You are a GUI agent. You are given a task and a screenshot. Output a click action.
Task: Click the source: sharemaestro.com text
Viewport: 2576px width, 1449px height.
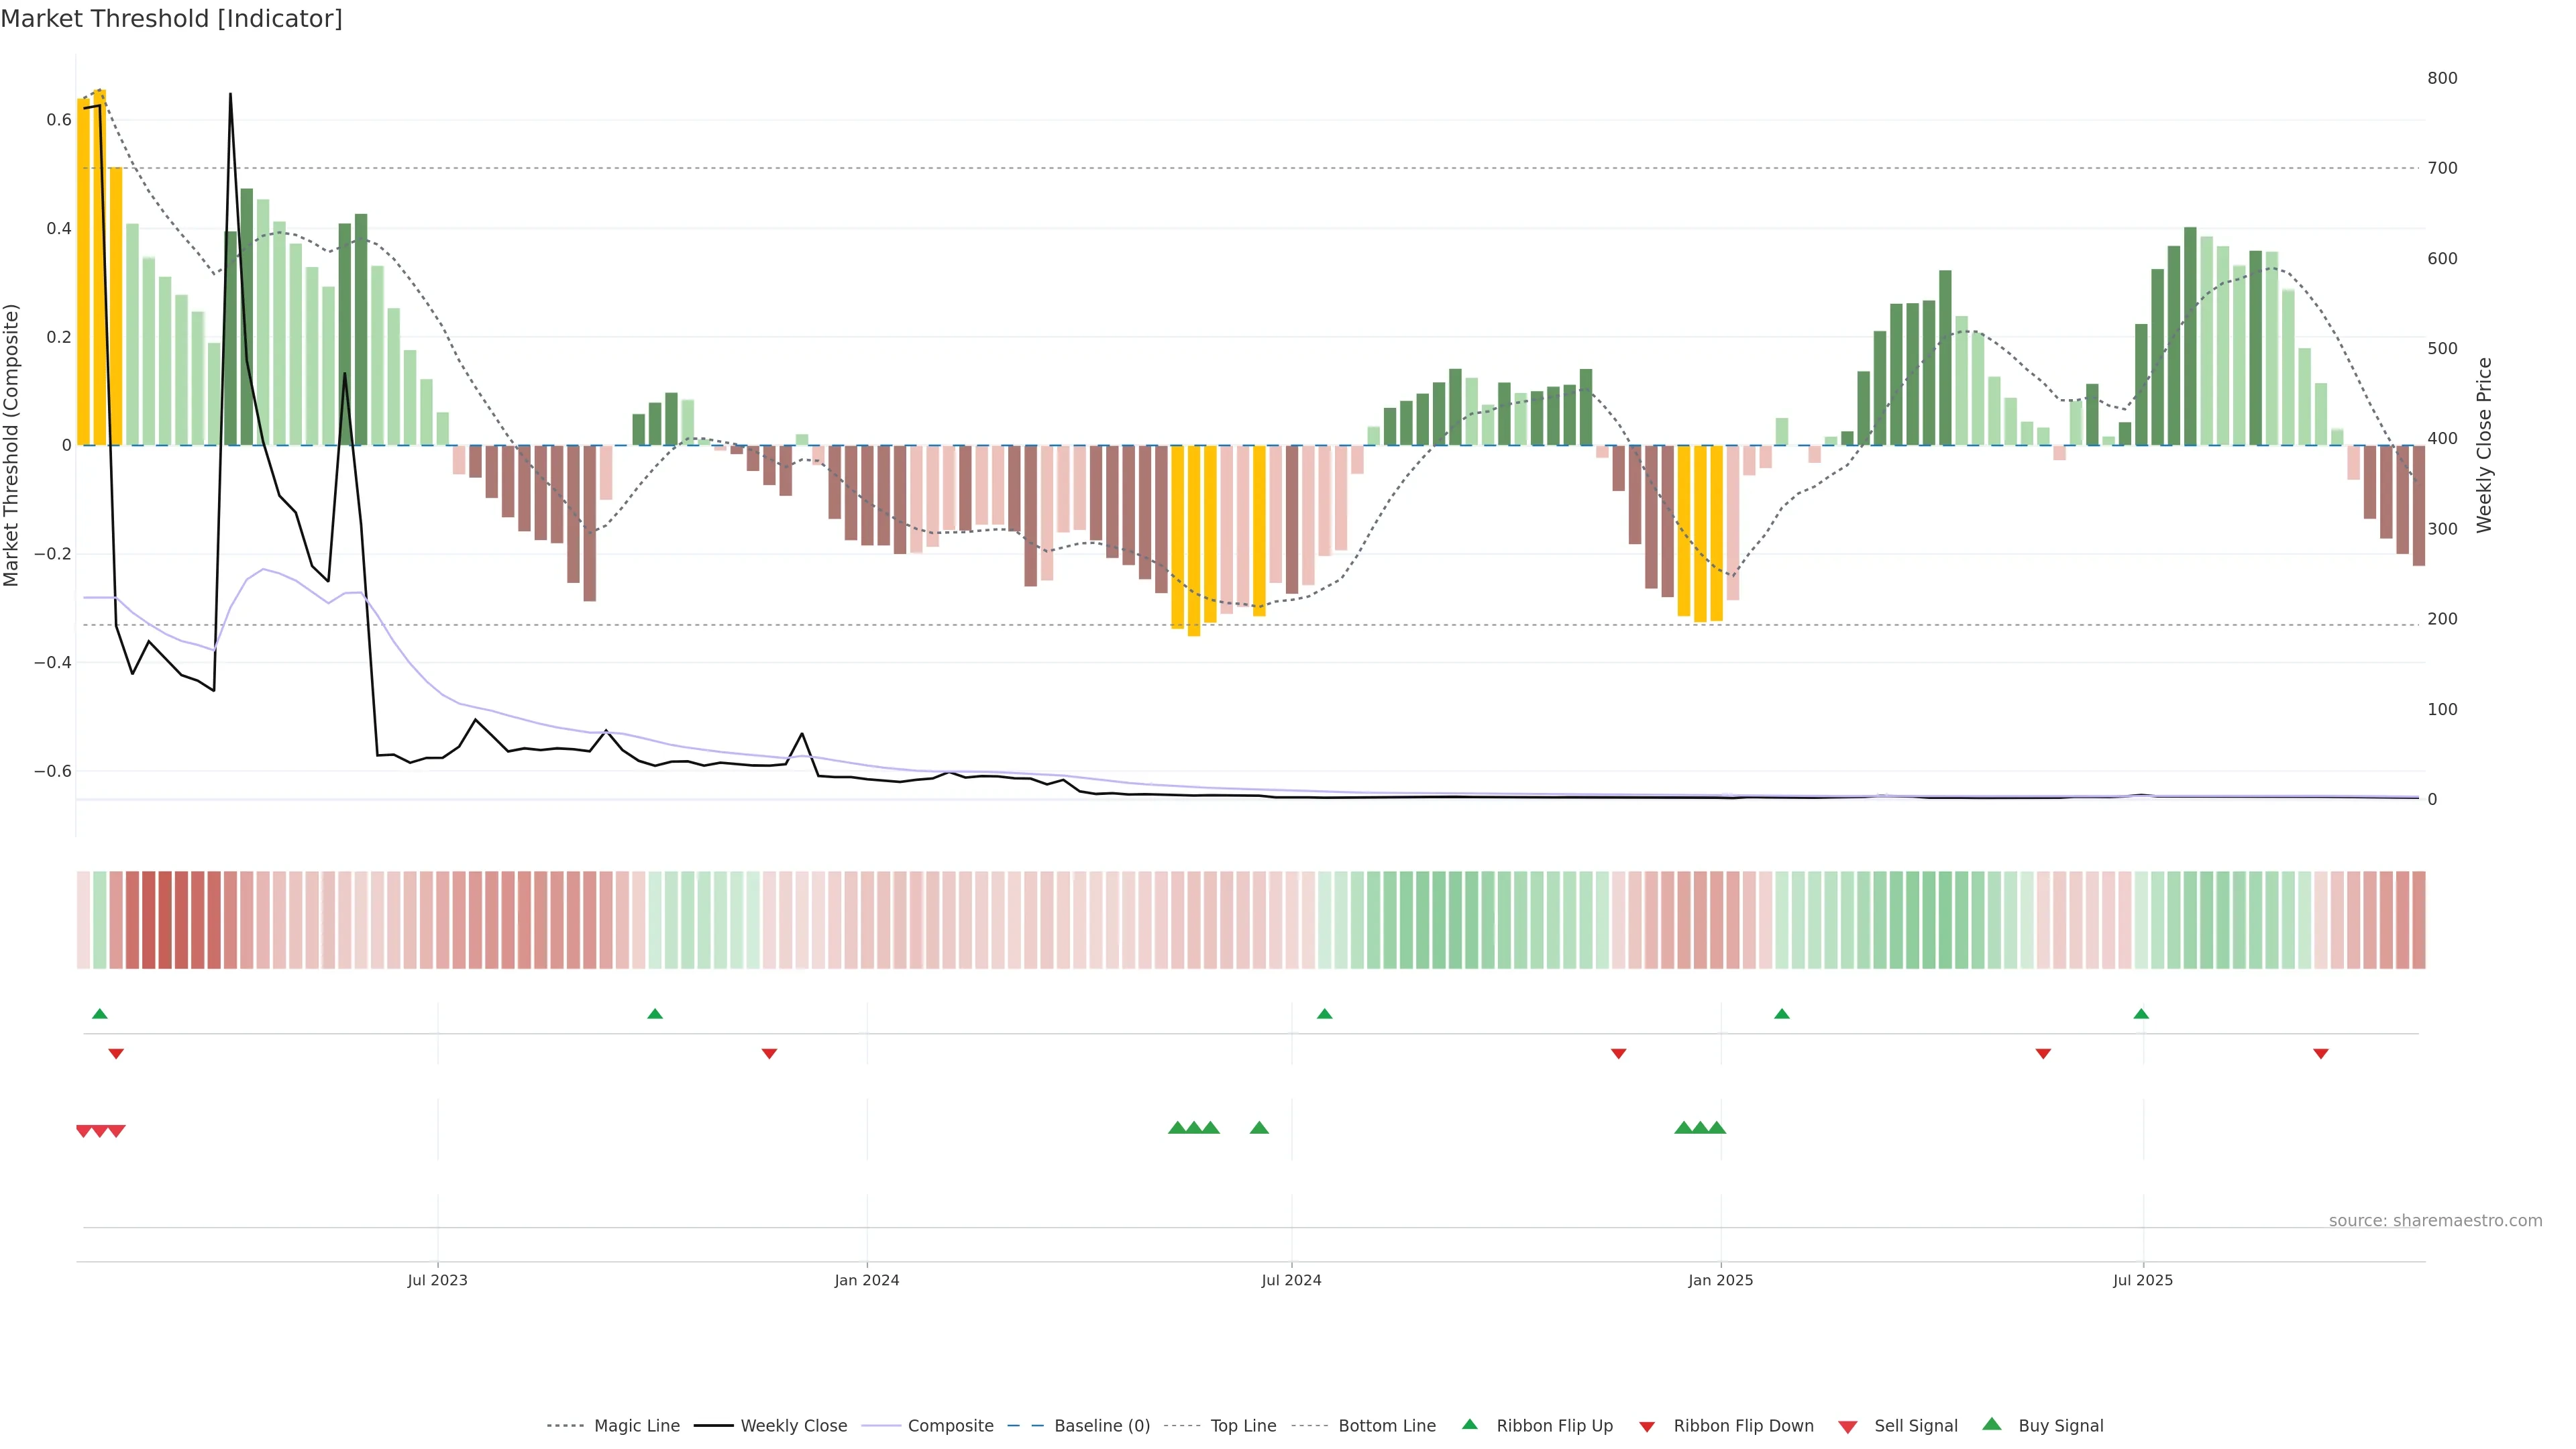click(x=2435, y=1221)
